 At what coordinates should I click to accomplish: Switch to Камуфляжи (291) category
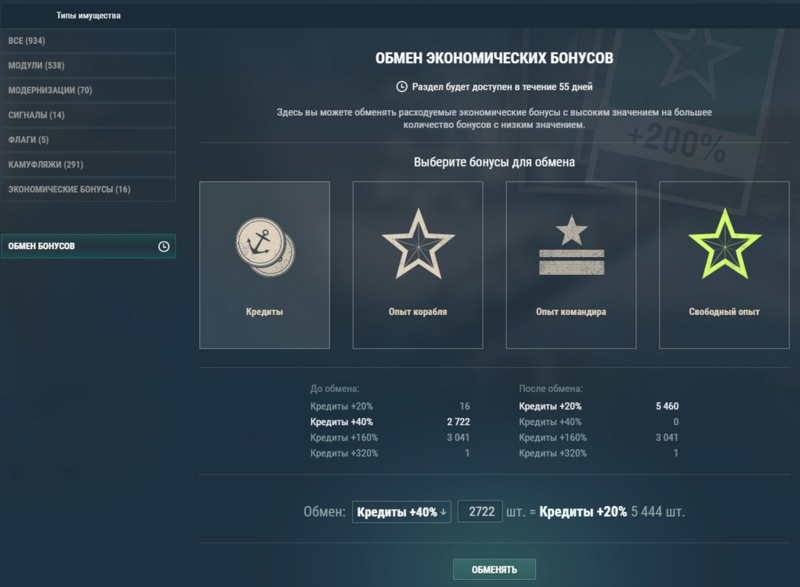coord(88,164)
